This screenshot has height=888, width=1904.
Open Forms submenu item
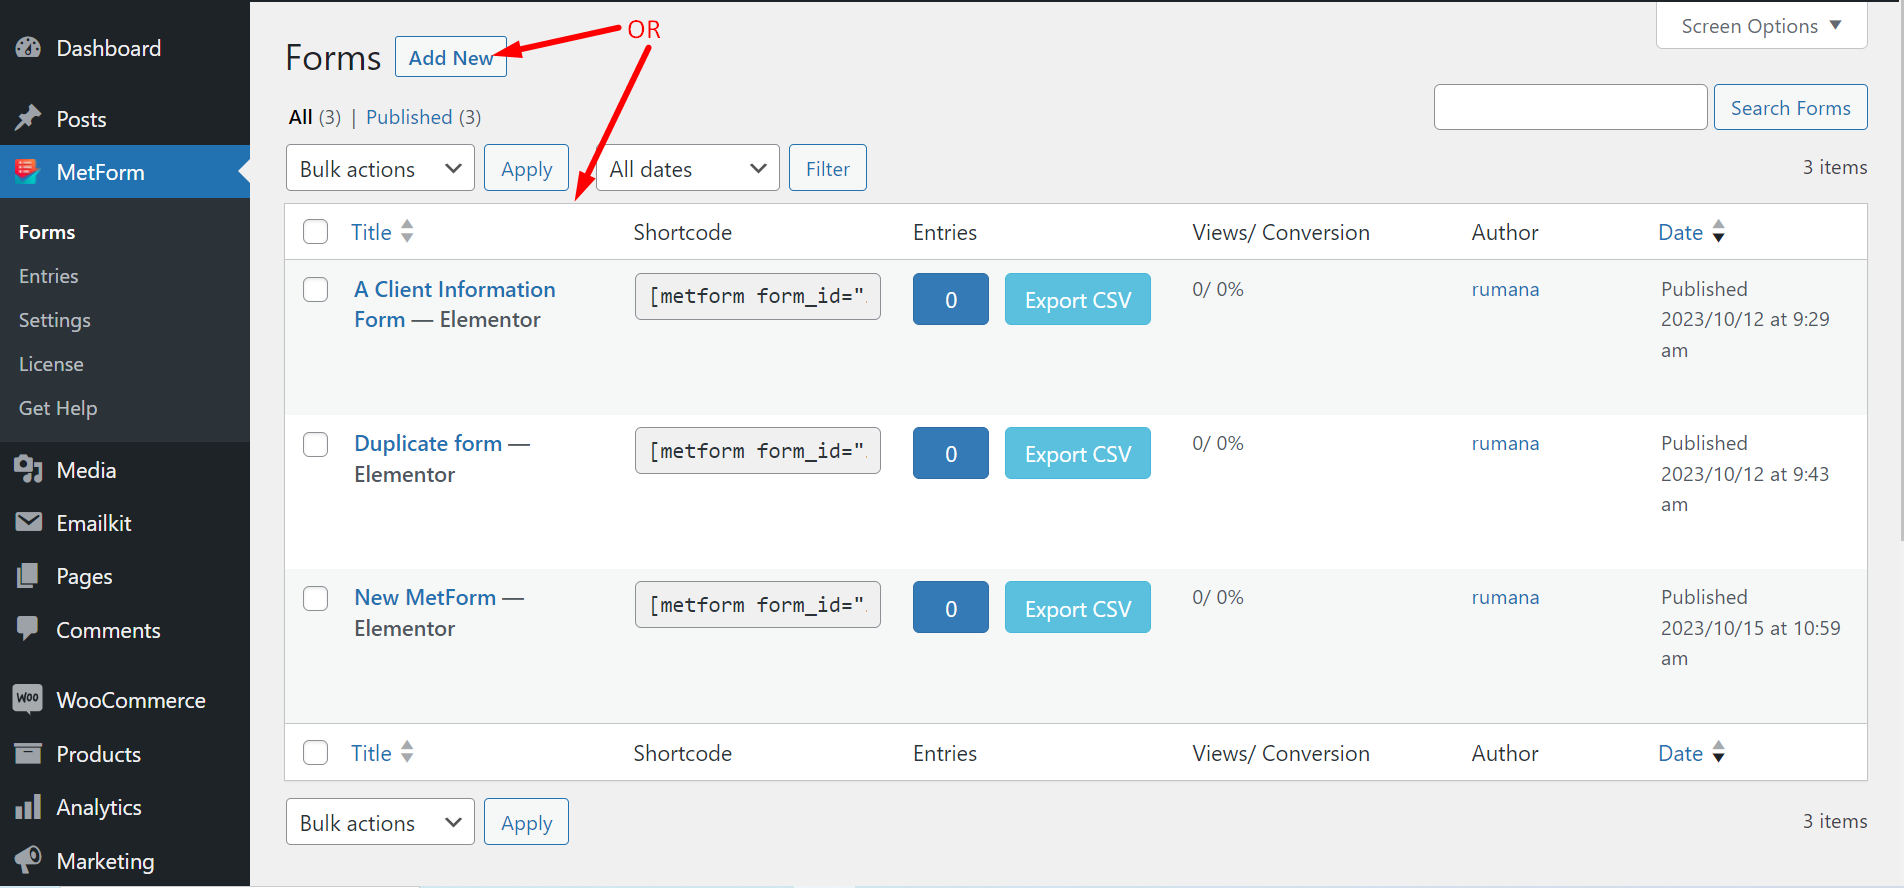pos(47,232)
